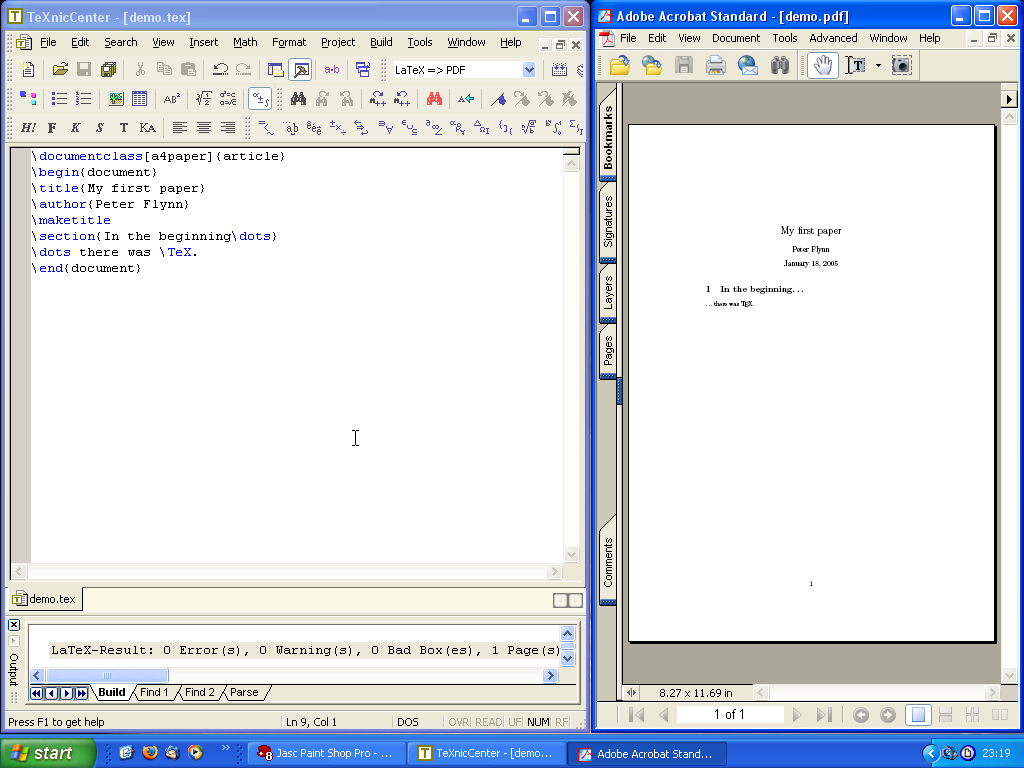
Task: Select the Hand tool in Acrobat
Action: pyautogui.click(x=823, y=66)
